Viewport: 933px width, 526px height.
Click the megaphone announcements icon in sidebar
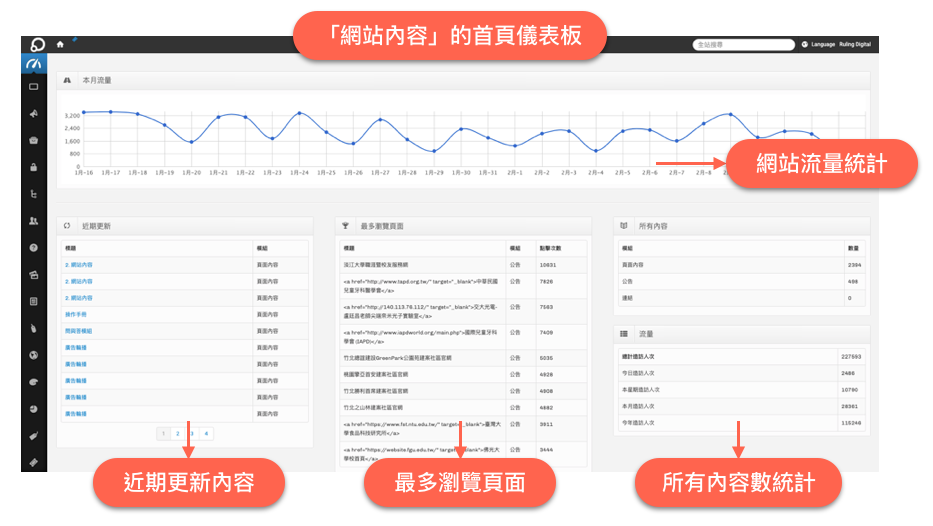click(34, 113)
